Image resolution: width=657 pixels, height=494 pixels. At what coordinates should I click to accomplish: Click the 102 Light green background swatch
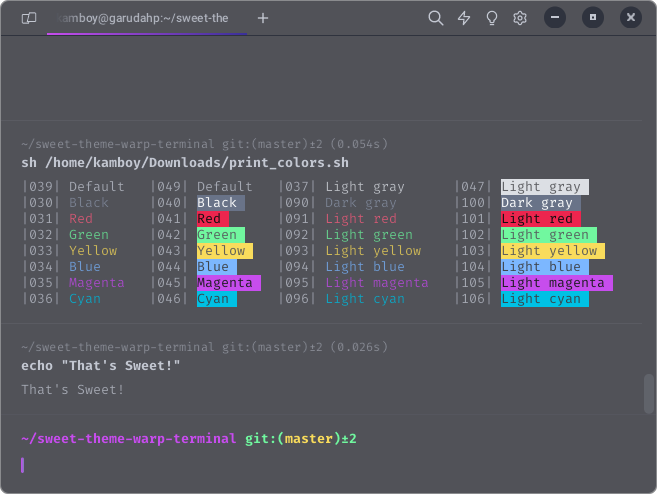click(549, 235)
